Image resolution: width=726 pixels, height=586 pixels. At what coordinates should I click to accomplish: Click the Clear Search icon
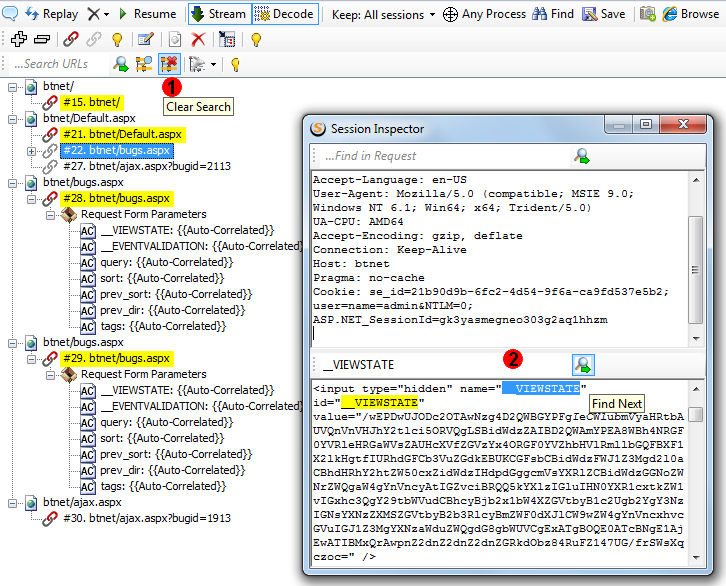pos(169,64)
